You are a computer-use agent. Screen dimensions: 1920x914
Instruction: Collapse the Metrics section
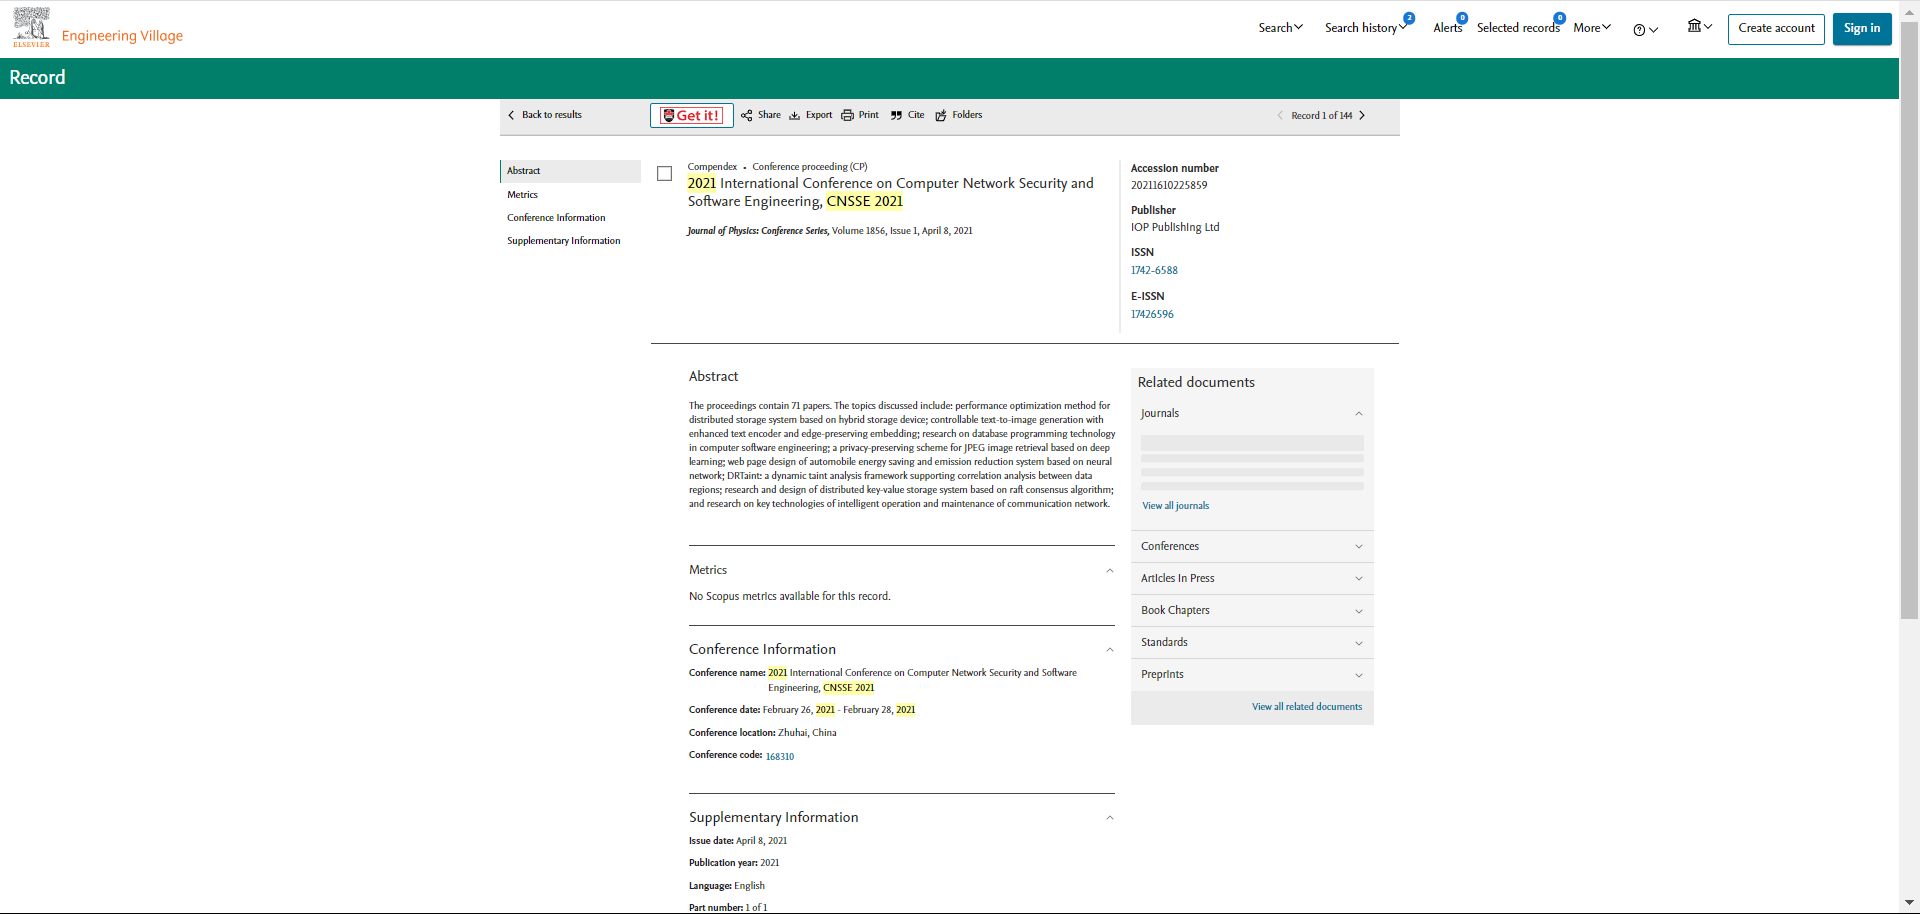click(x=1109, y=570)
